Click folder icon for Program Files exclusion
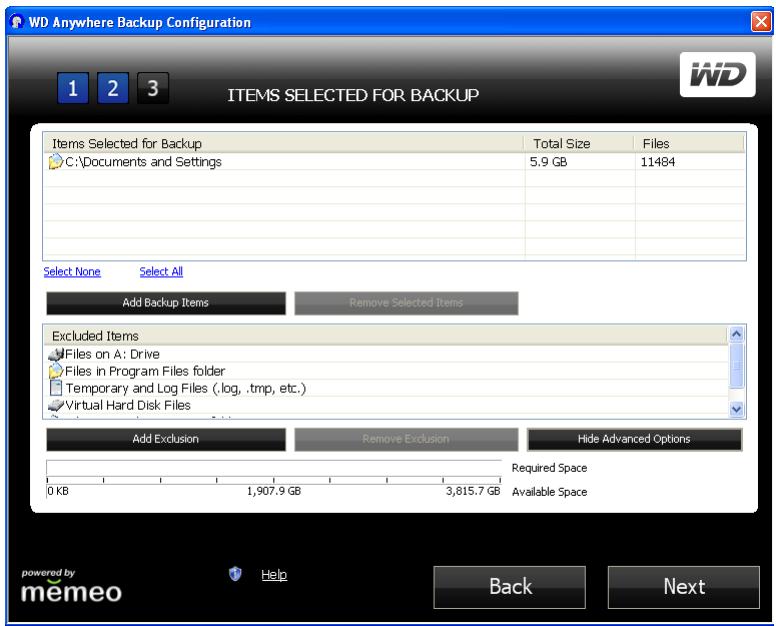Viewport: 776px width, 626px height. click(55, 371)
